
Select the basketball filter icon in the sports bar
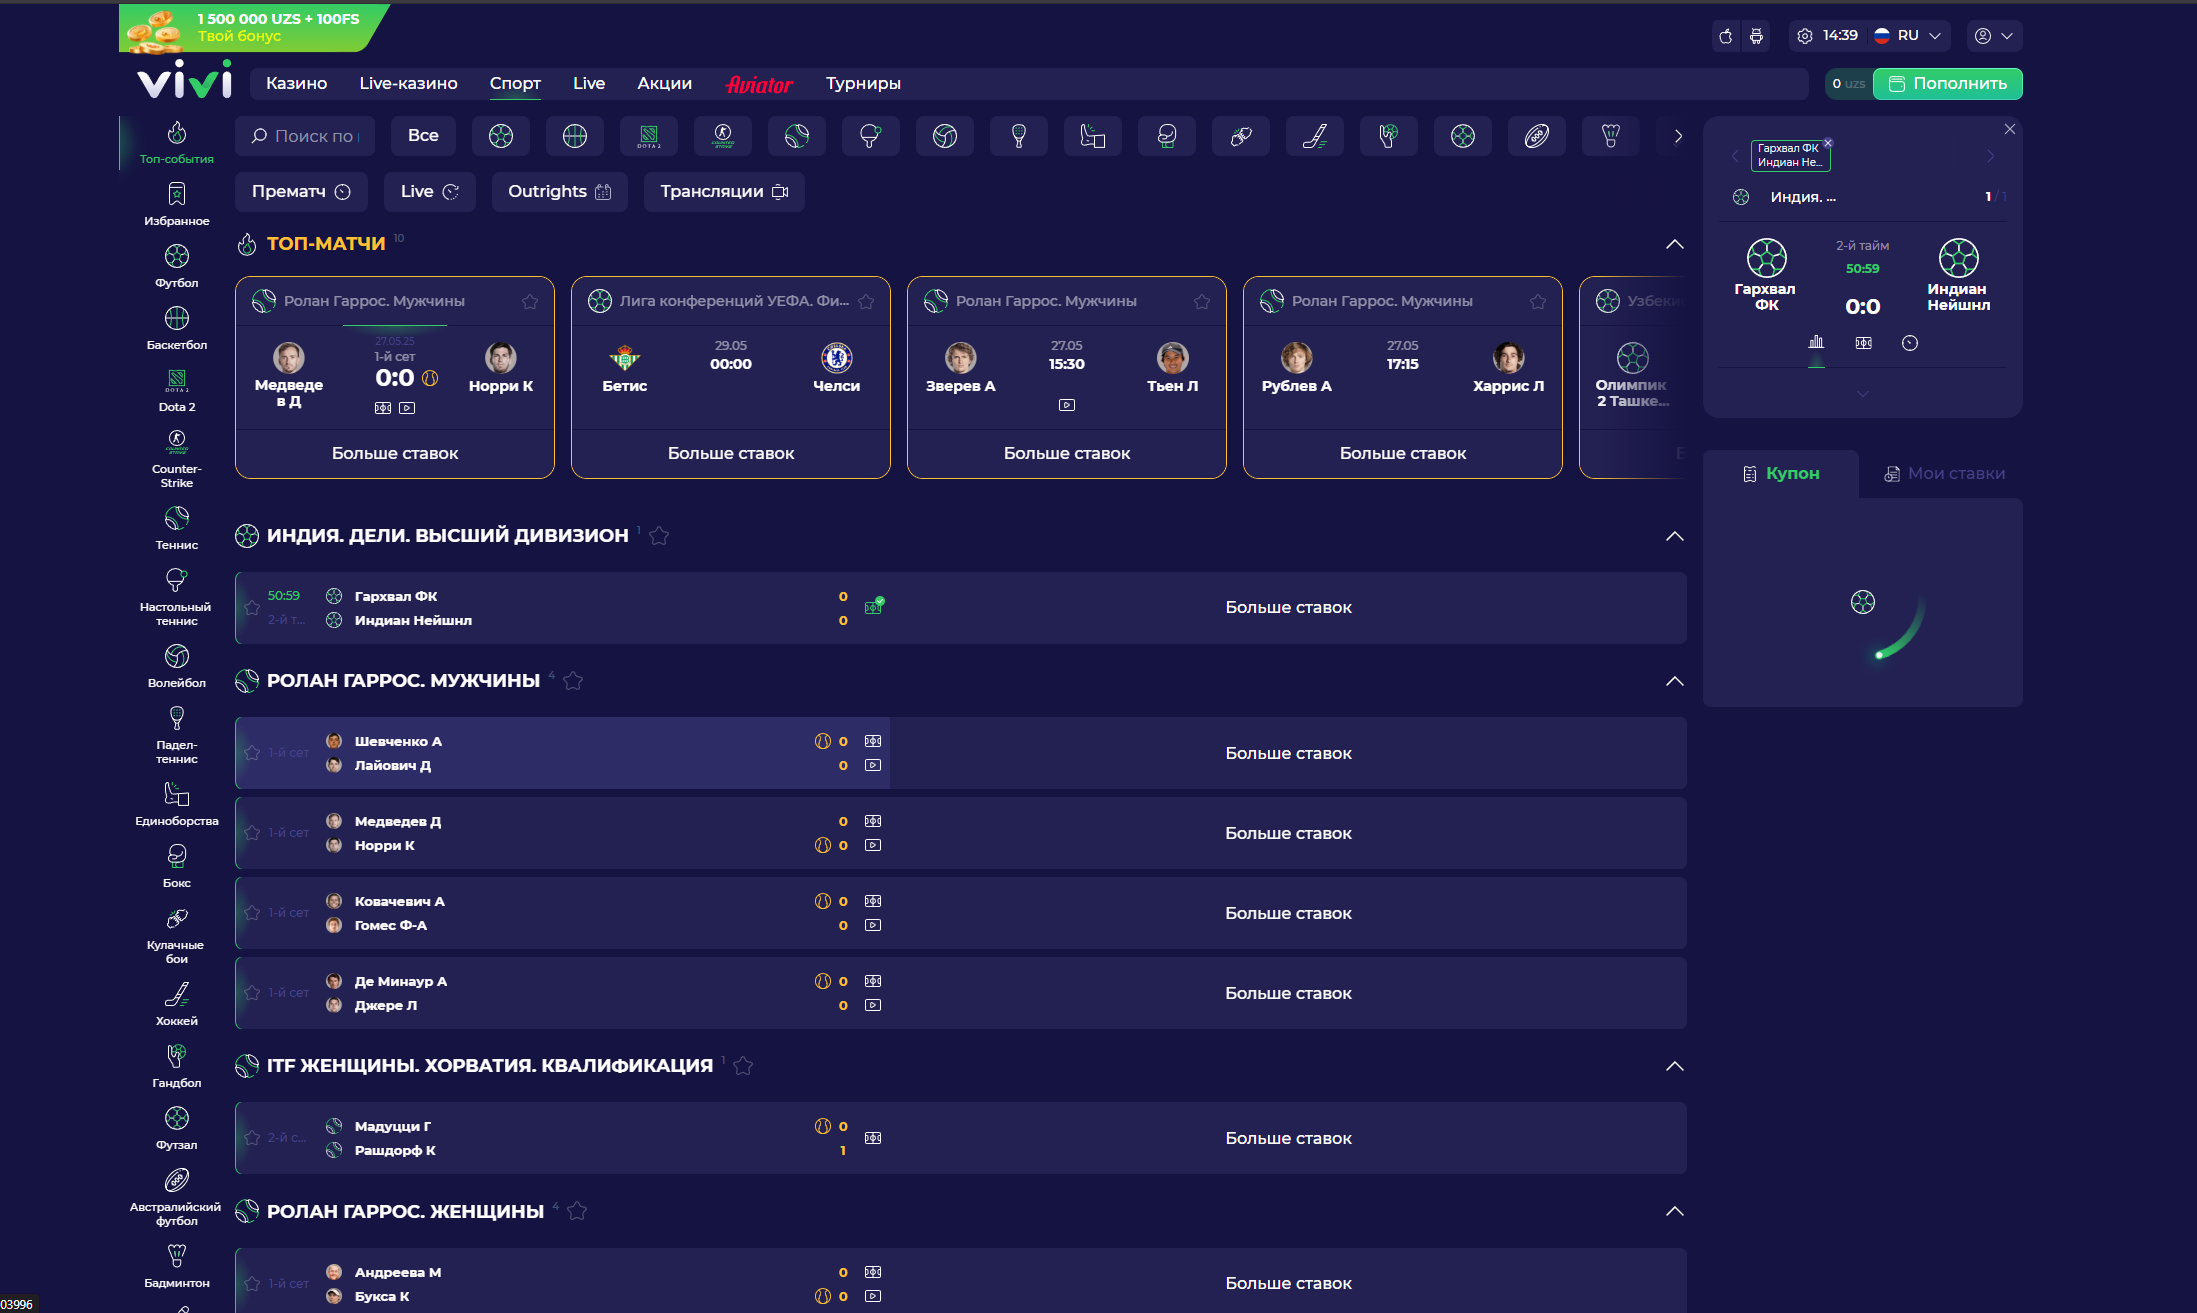coord(574,136)
